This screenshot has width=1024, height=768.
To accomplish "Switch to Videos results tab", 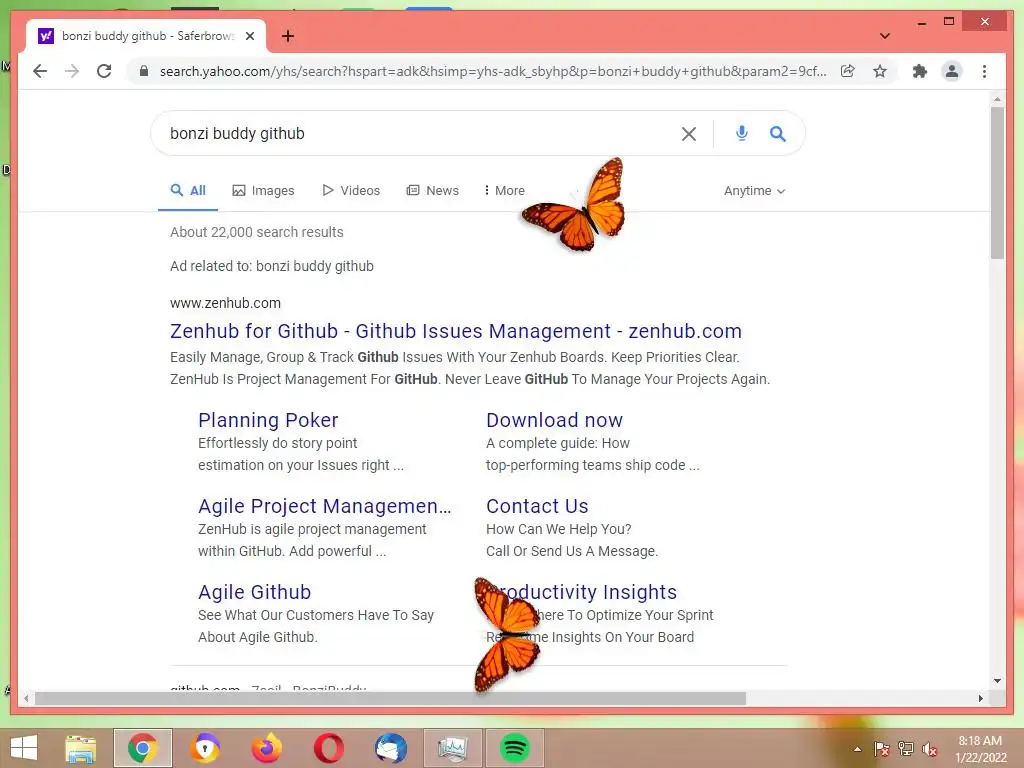I will (351, 190).
